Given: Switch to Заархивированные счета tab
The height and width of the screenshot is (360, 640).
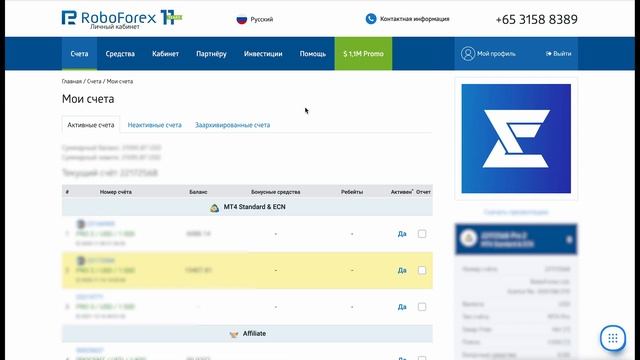Looking at the screenshot, I should click(232, 125).
